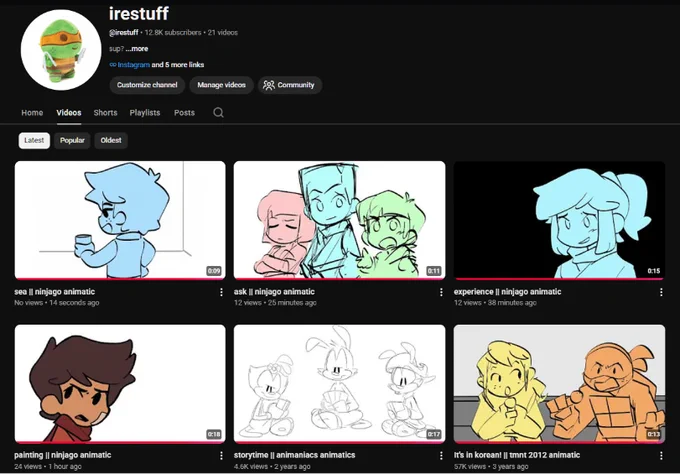Image resolution: width=680 pixels, height=474 pixels.
Task: Click the irestuff channel avatar
Action: (x=61, y=50)
